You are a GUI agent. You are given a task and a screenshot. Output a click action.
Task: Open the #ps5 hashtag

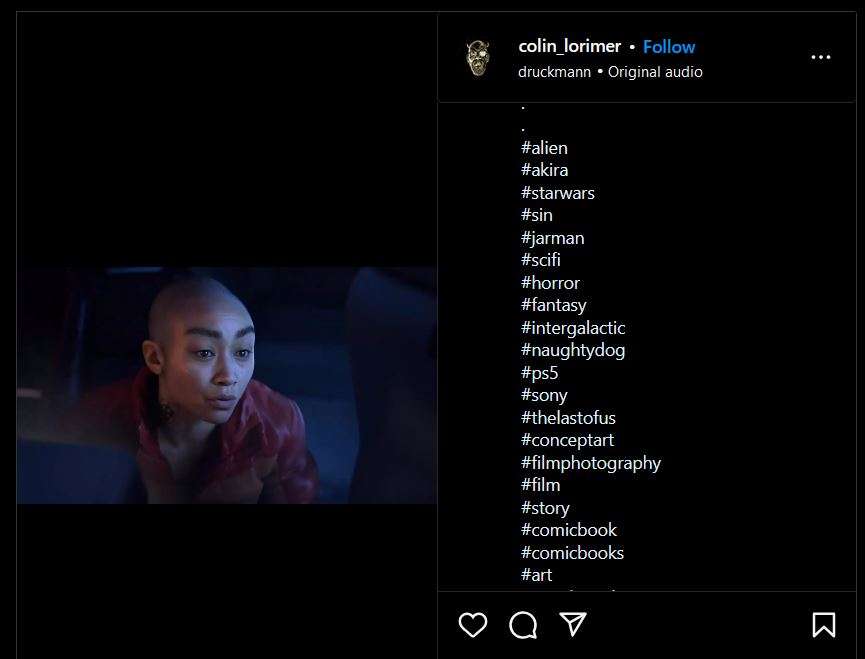(x=540, y=373)
